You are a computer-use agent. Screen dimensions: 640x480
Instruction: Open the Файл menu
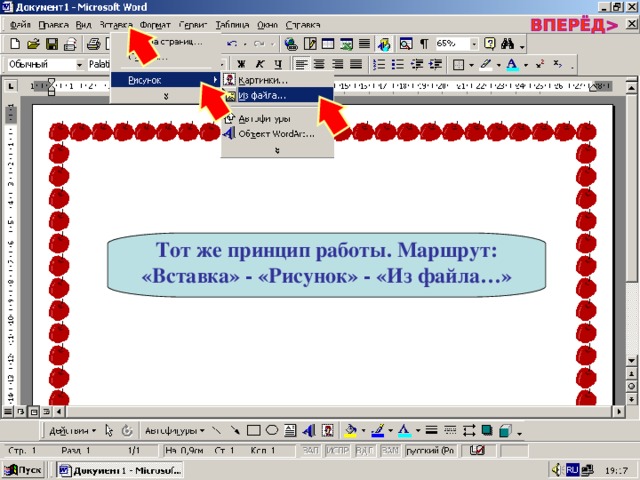tap(20, 25)
